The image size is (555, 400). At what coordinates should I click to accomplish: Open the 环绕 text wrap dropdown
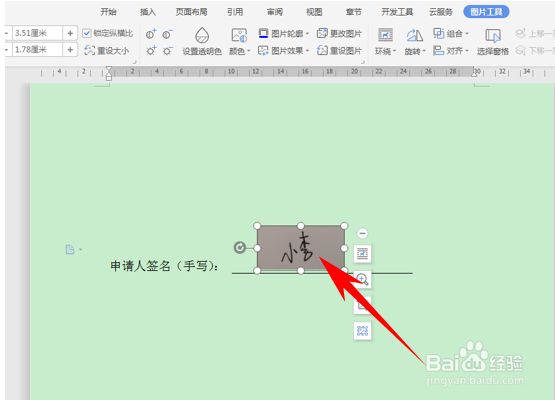pos(385,42)
